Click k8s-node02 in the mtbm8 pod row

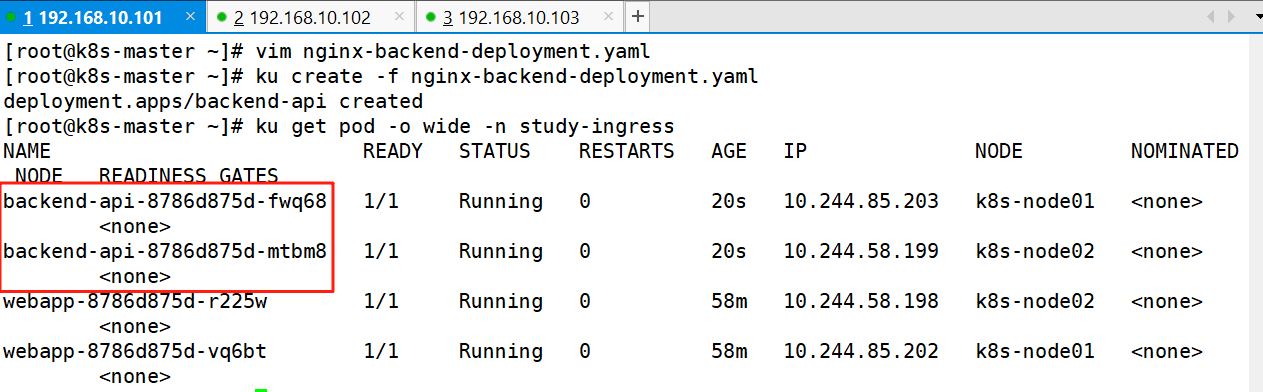point(1035,252)
